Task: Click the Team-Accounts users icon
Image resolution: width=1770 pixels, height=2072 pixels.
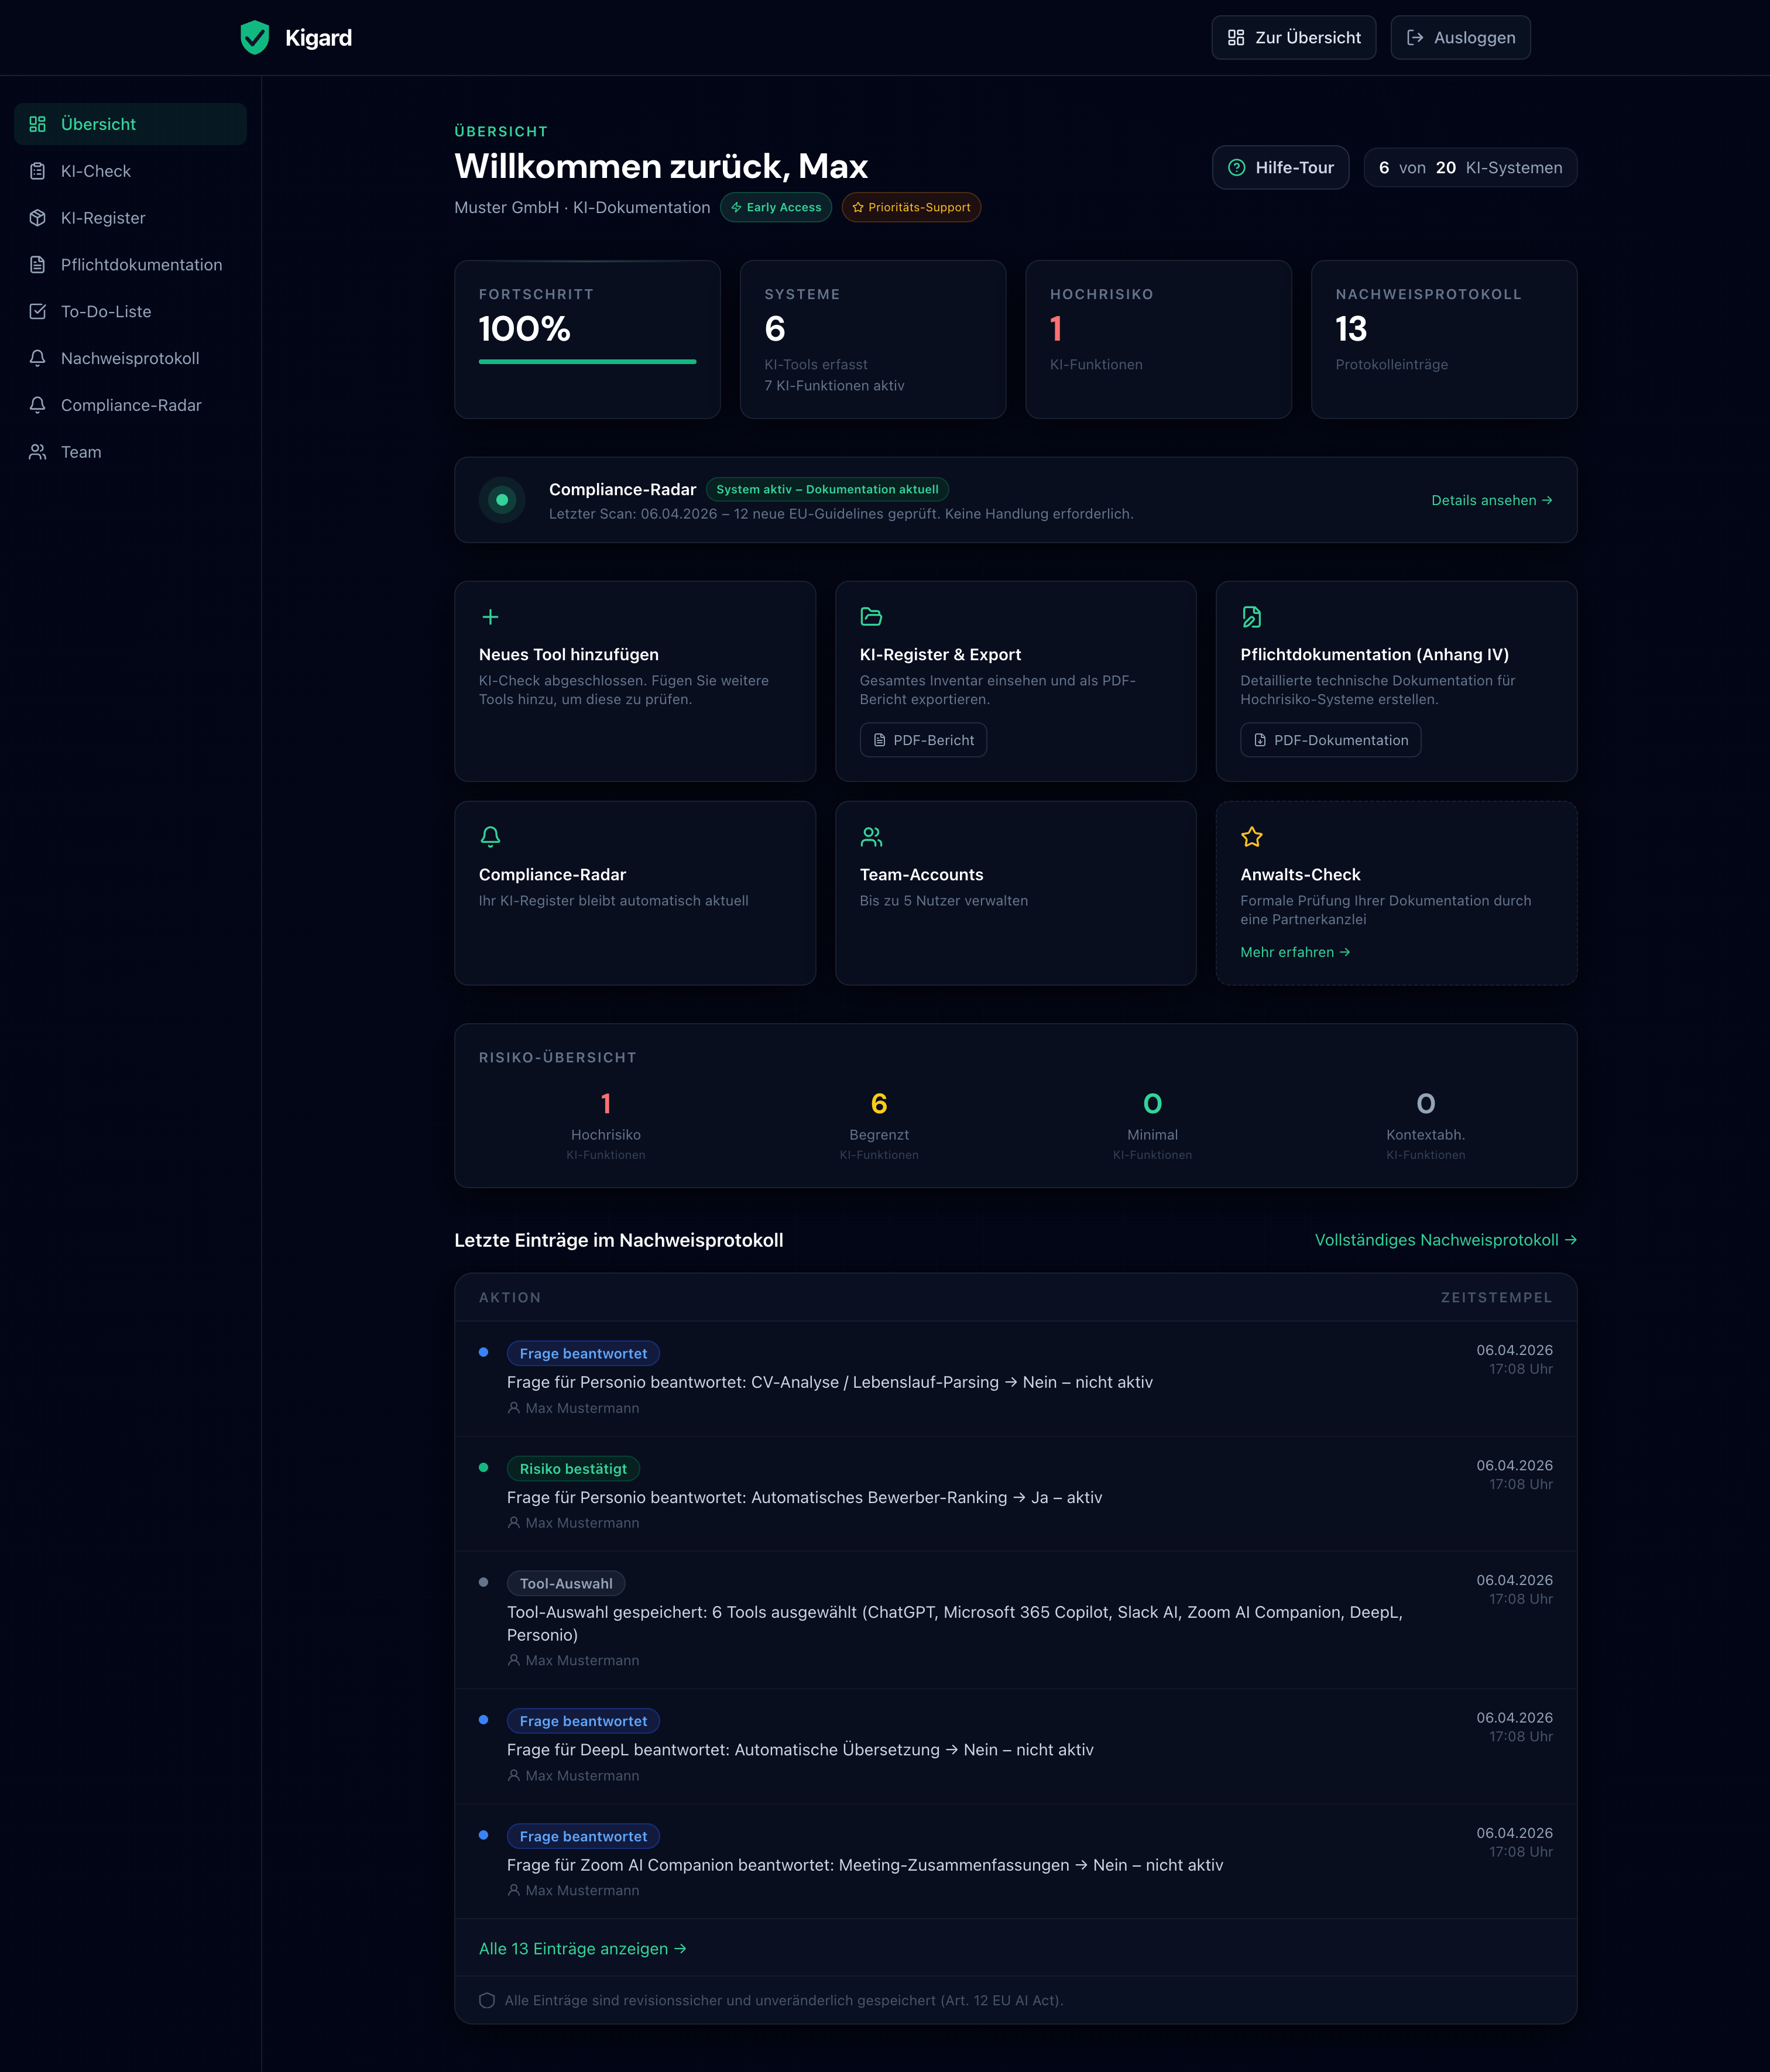Action: coord(871,837)
